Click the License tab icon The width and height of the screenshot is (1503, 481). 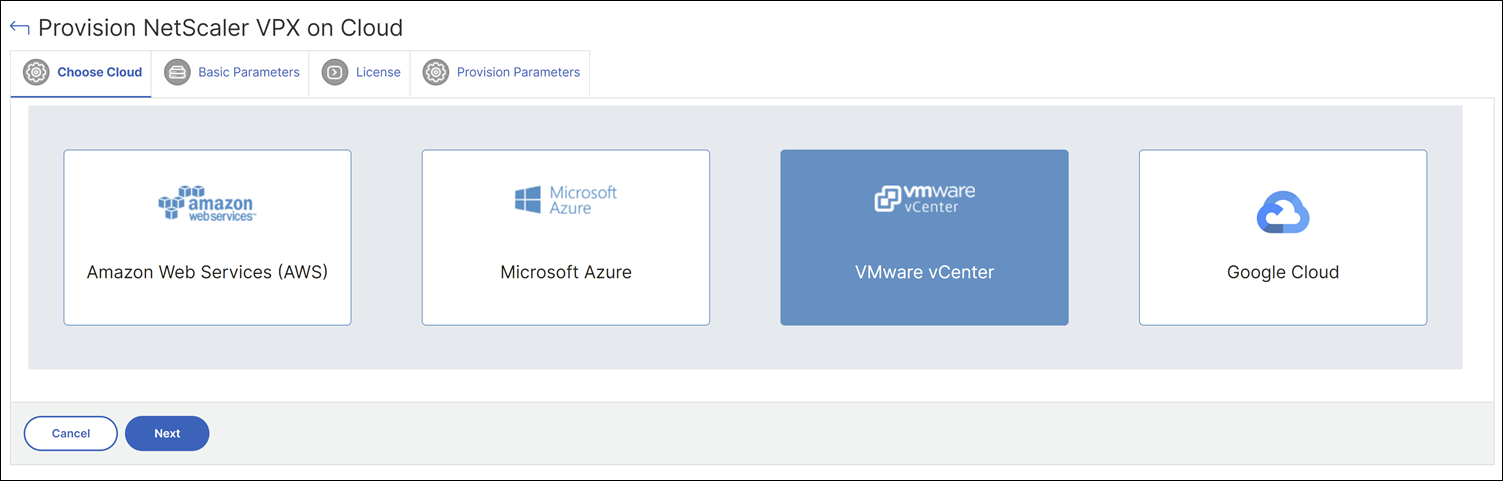(335, 73)
